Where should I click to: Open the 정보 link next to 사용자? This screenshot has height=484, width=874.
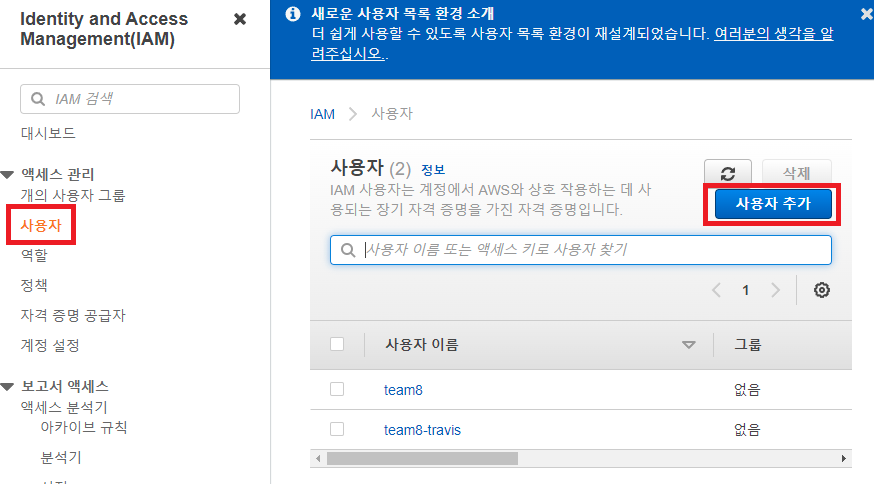tap(433, 170)
